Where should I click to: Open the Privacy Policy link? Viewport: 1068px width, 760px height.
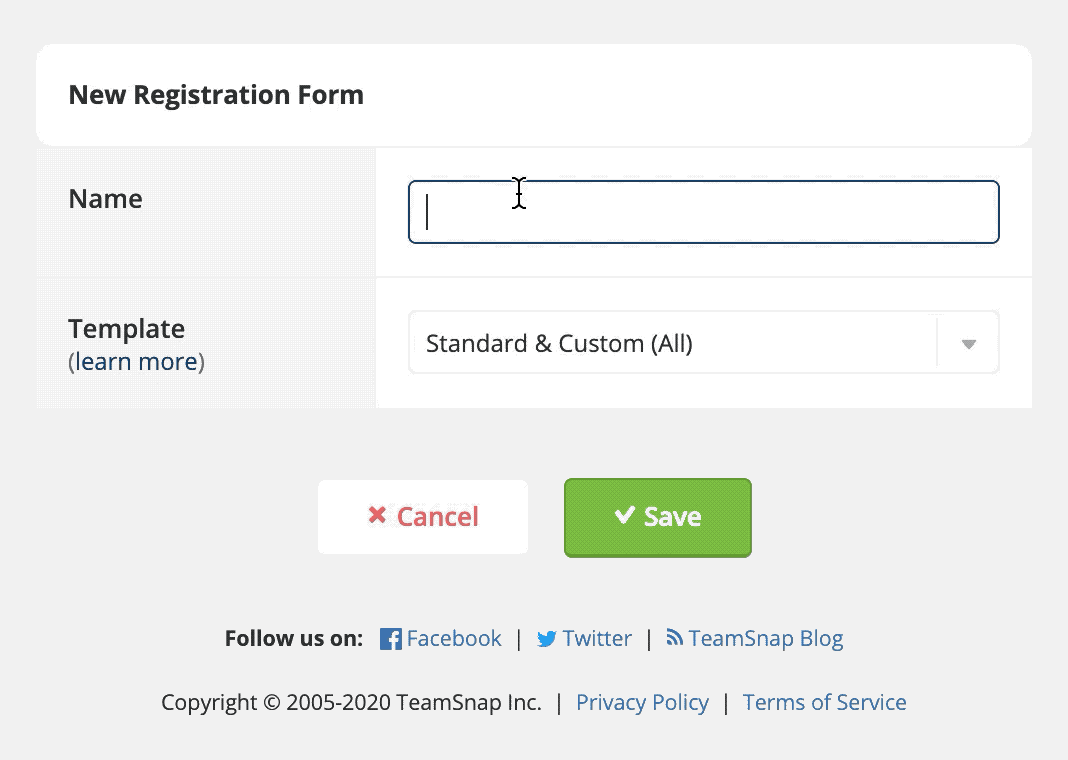tap(642, 703)
